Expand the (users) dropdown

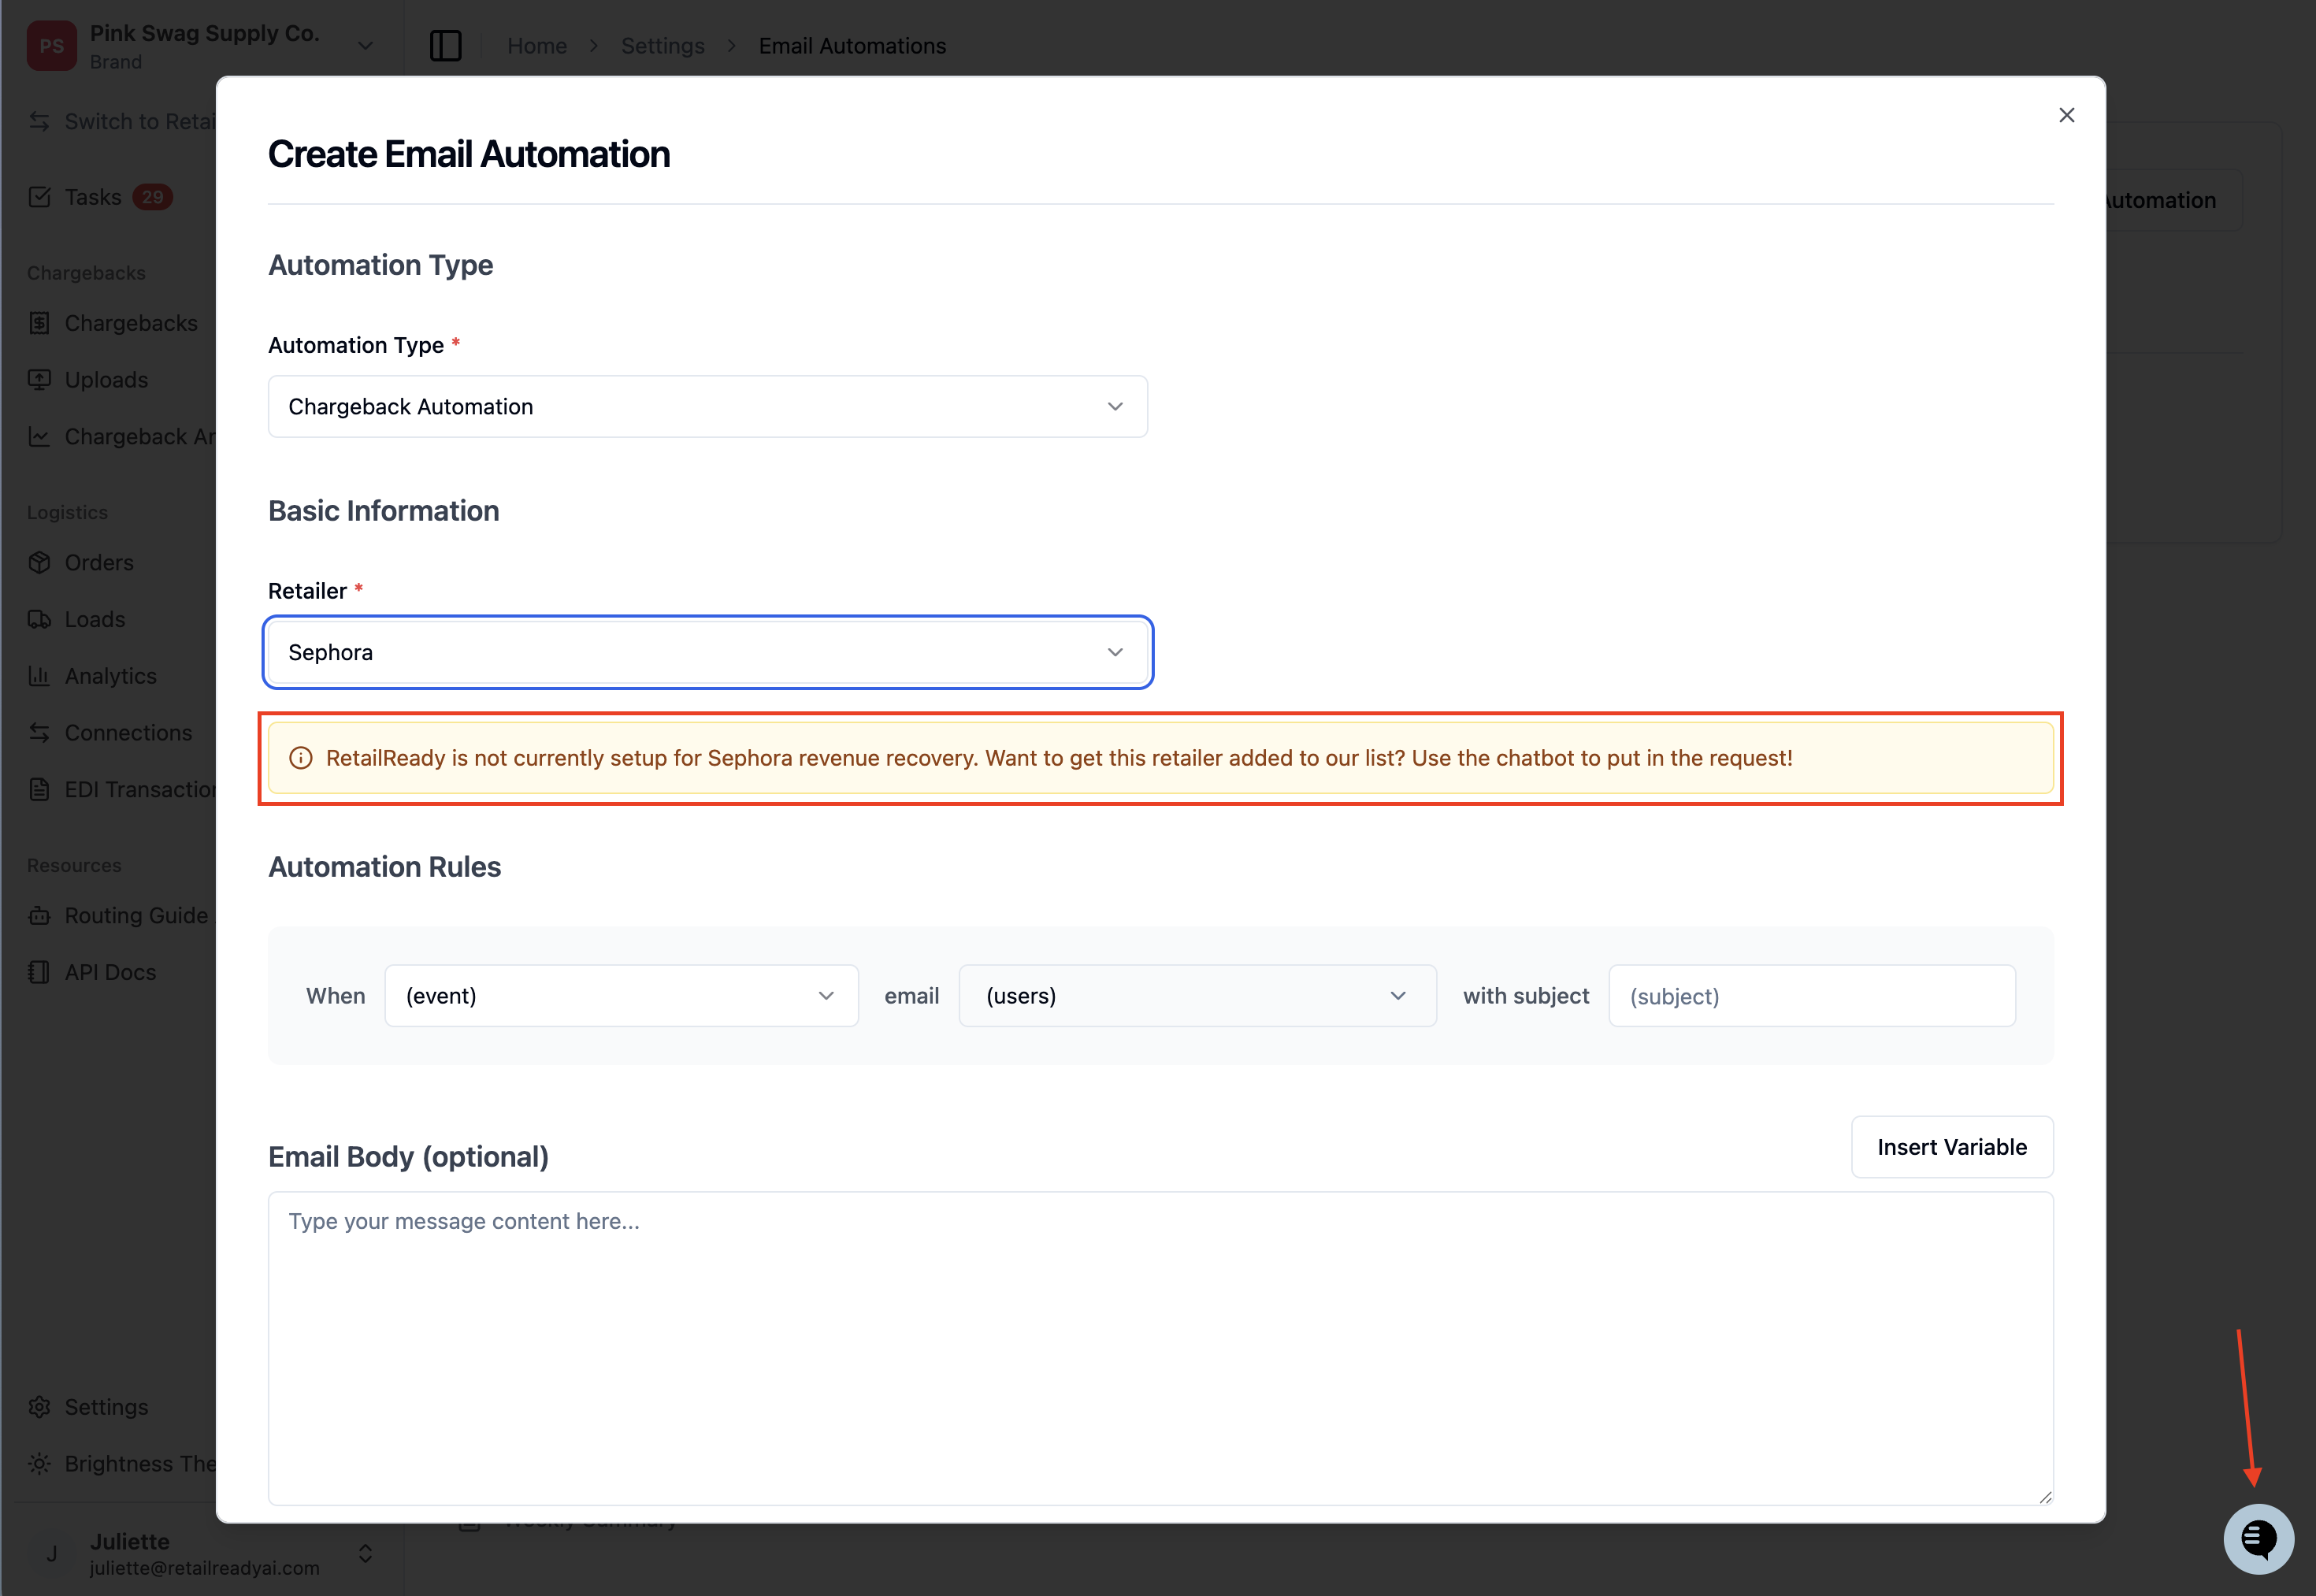pos(1197,996)
